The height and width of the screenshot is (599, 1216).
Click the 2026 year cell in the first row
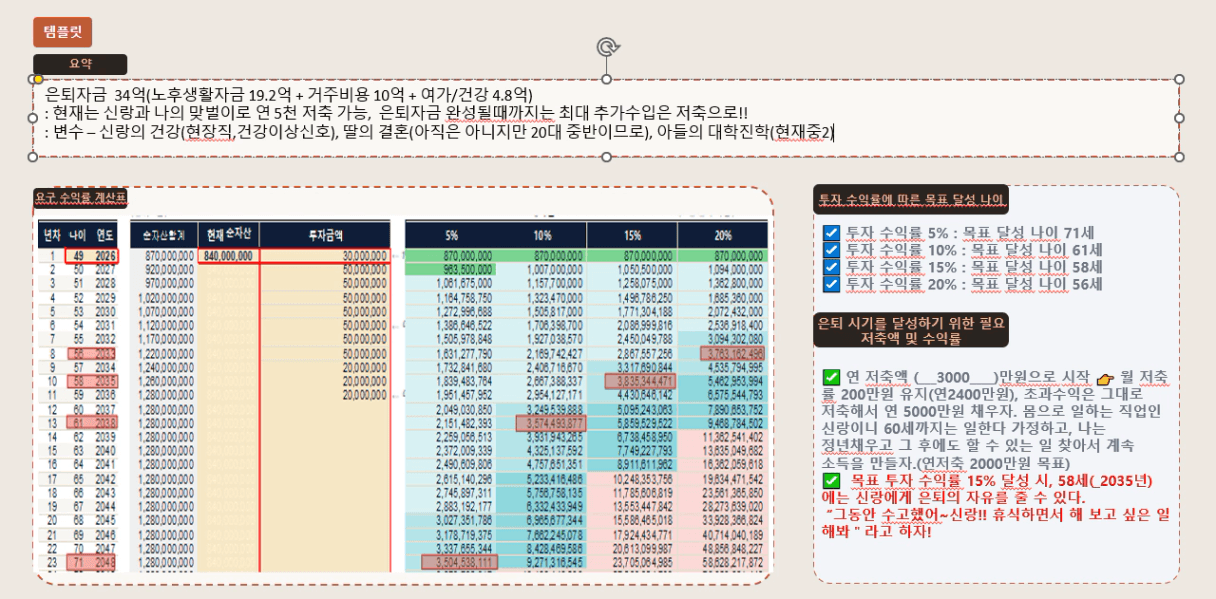(x=106, y=256)
